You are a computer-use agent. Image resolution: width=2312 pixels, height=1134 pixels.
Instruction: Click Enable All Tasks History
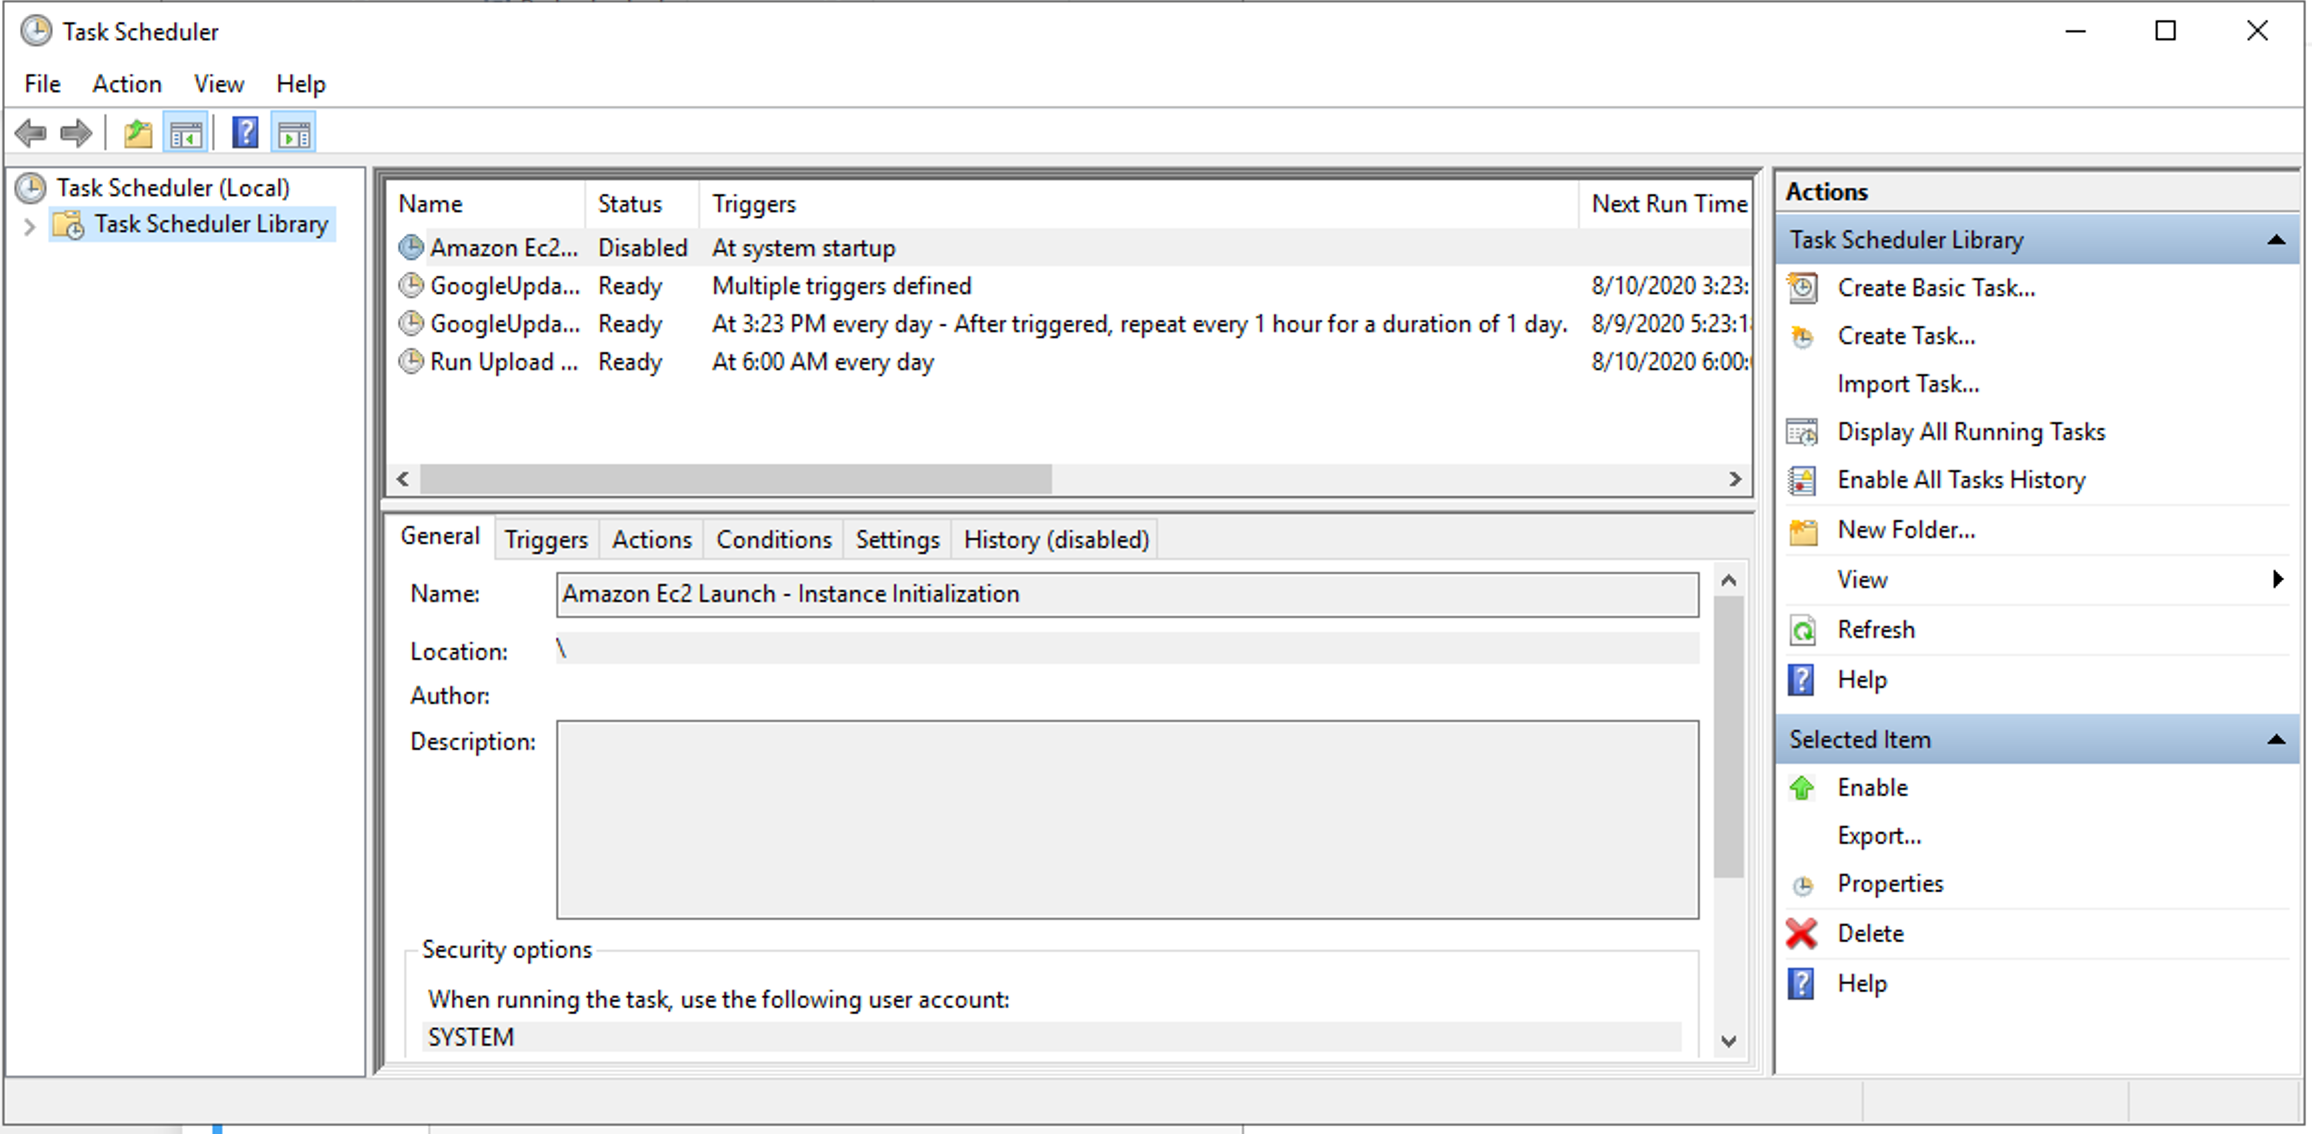pyautogui.click(x=1960, y=480)
